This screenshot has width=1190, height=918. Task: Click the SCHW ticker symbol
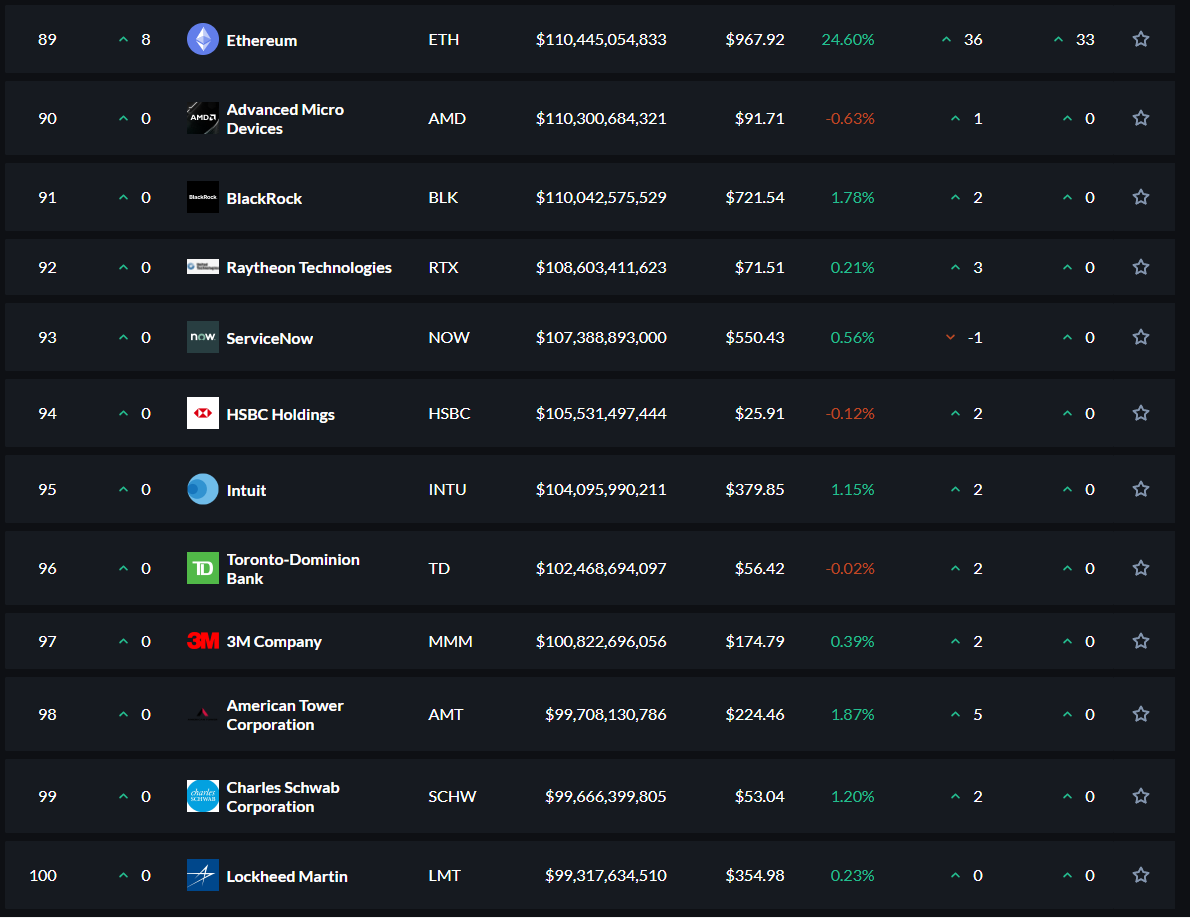click(452, 796)
